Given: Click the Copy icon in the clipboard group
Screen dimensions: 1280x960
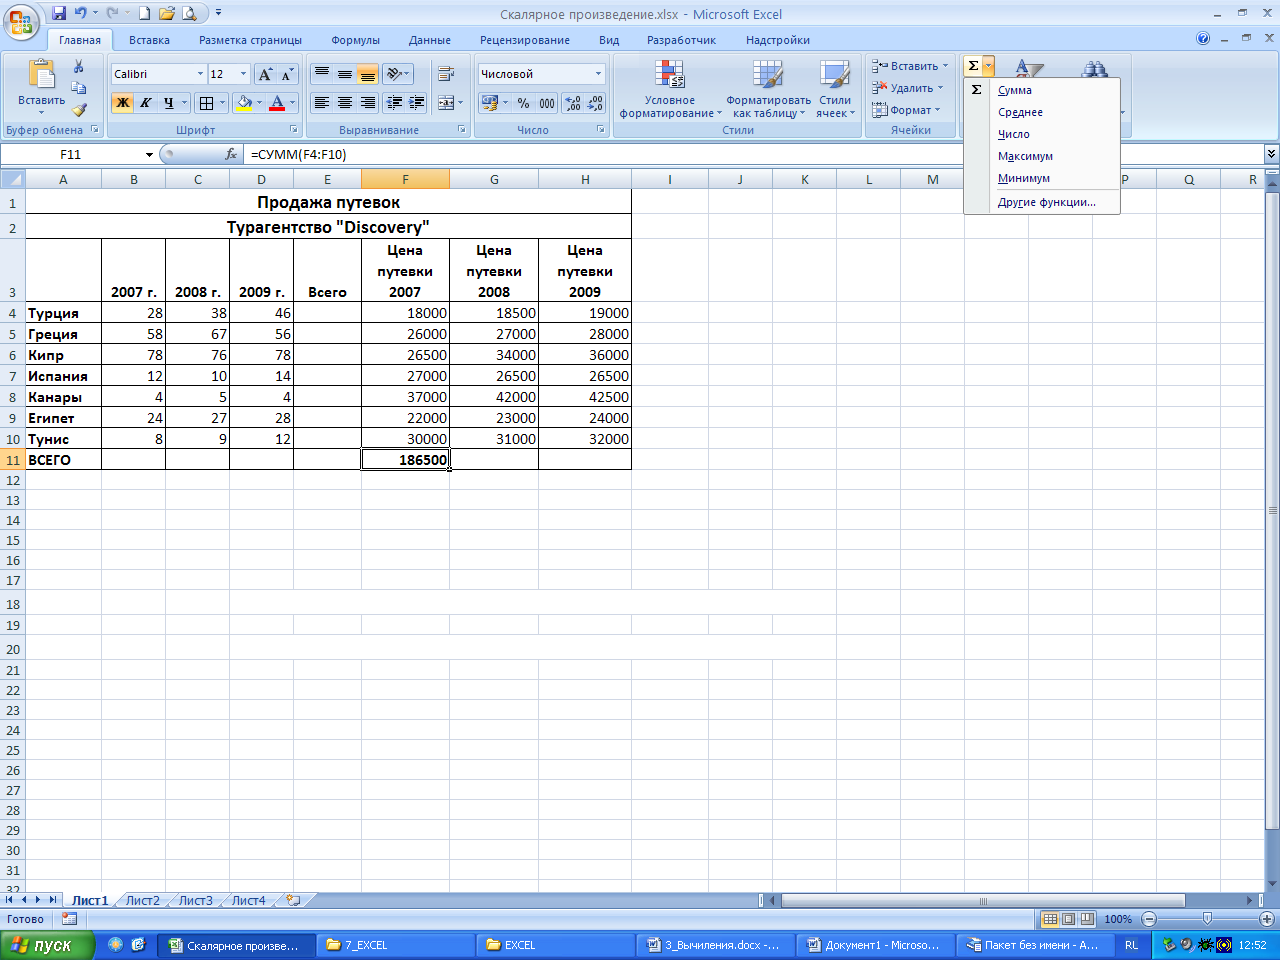Looking at the screenshot, I should pyautogui.click(x=79, y=88).
